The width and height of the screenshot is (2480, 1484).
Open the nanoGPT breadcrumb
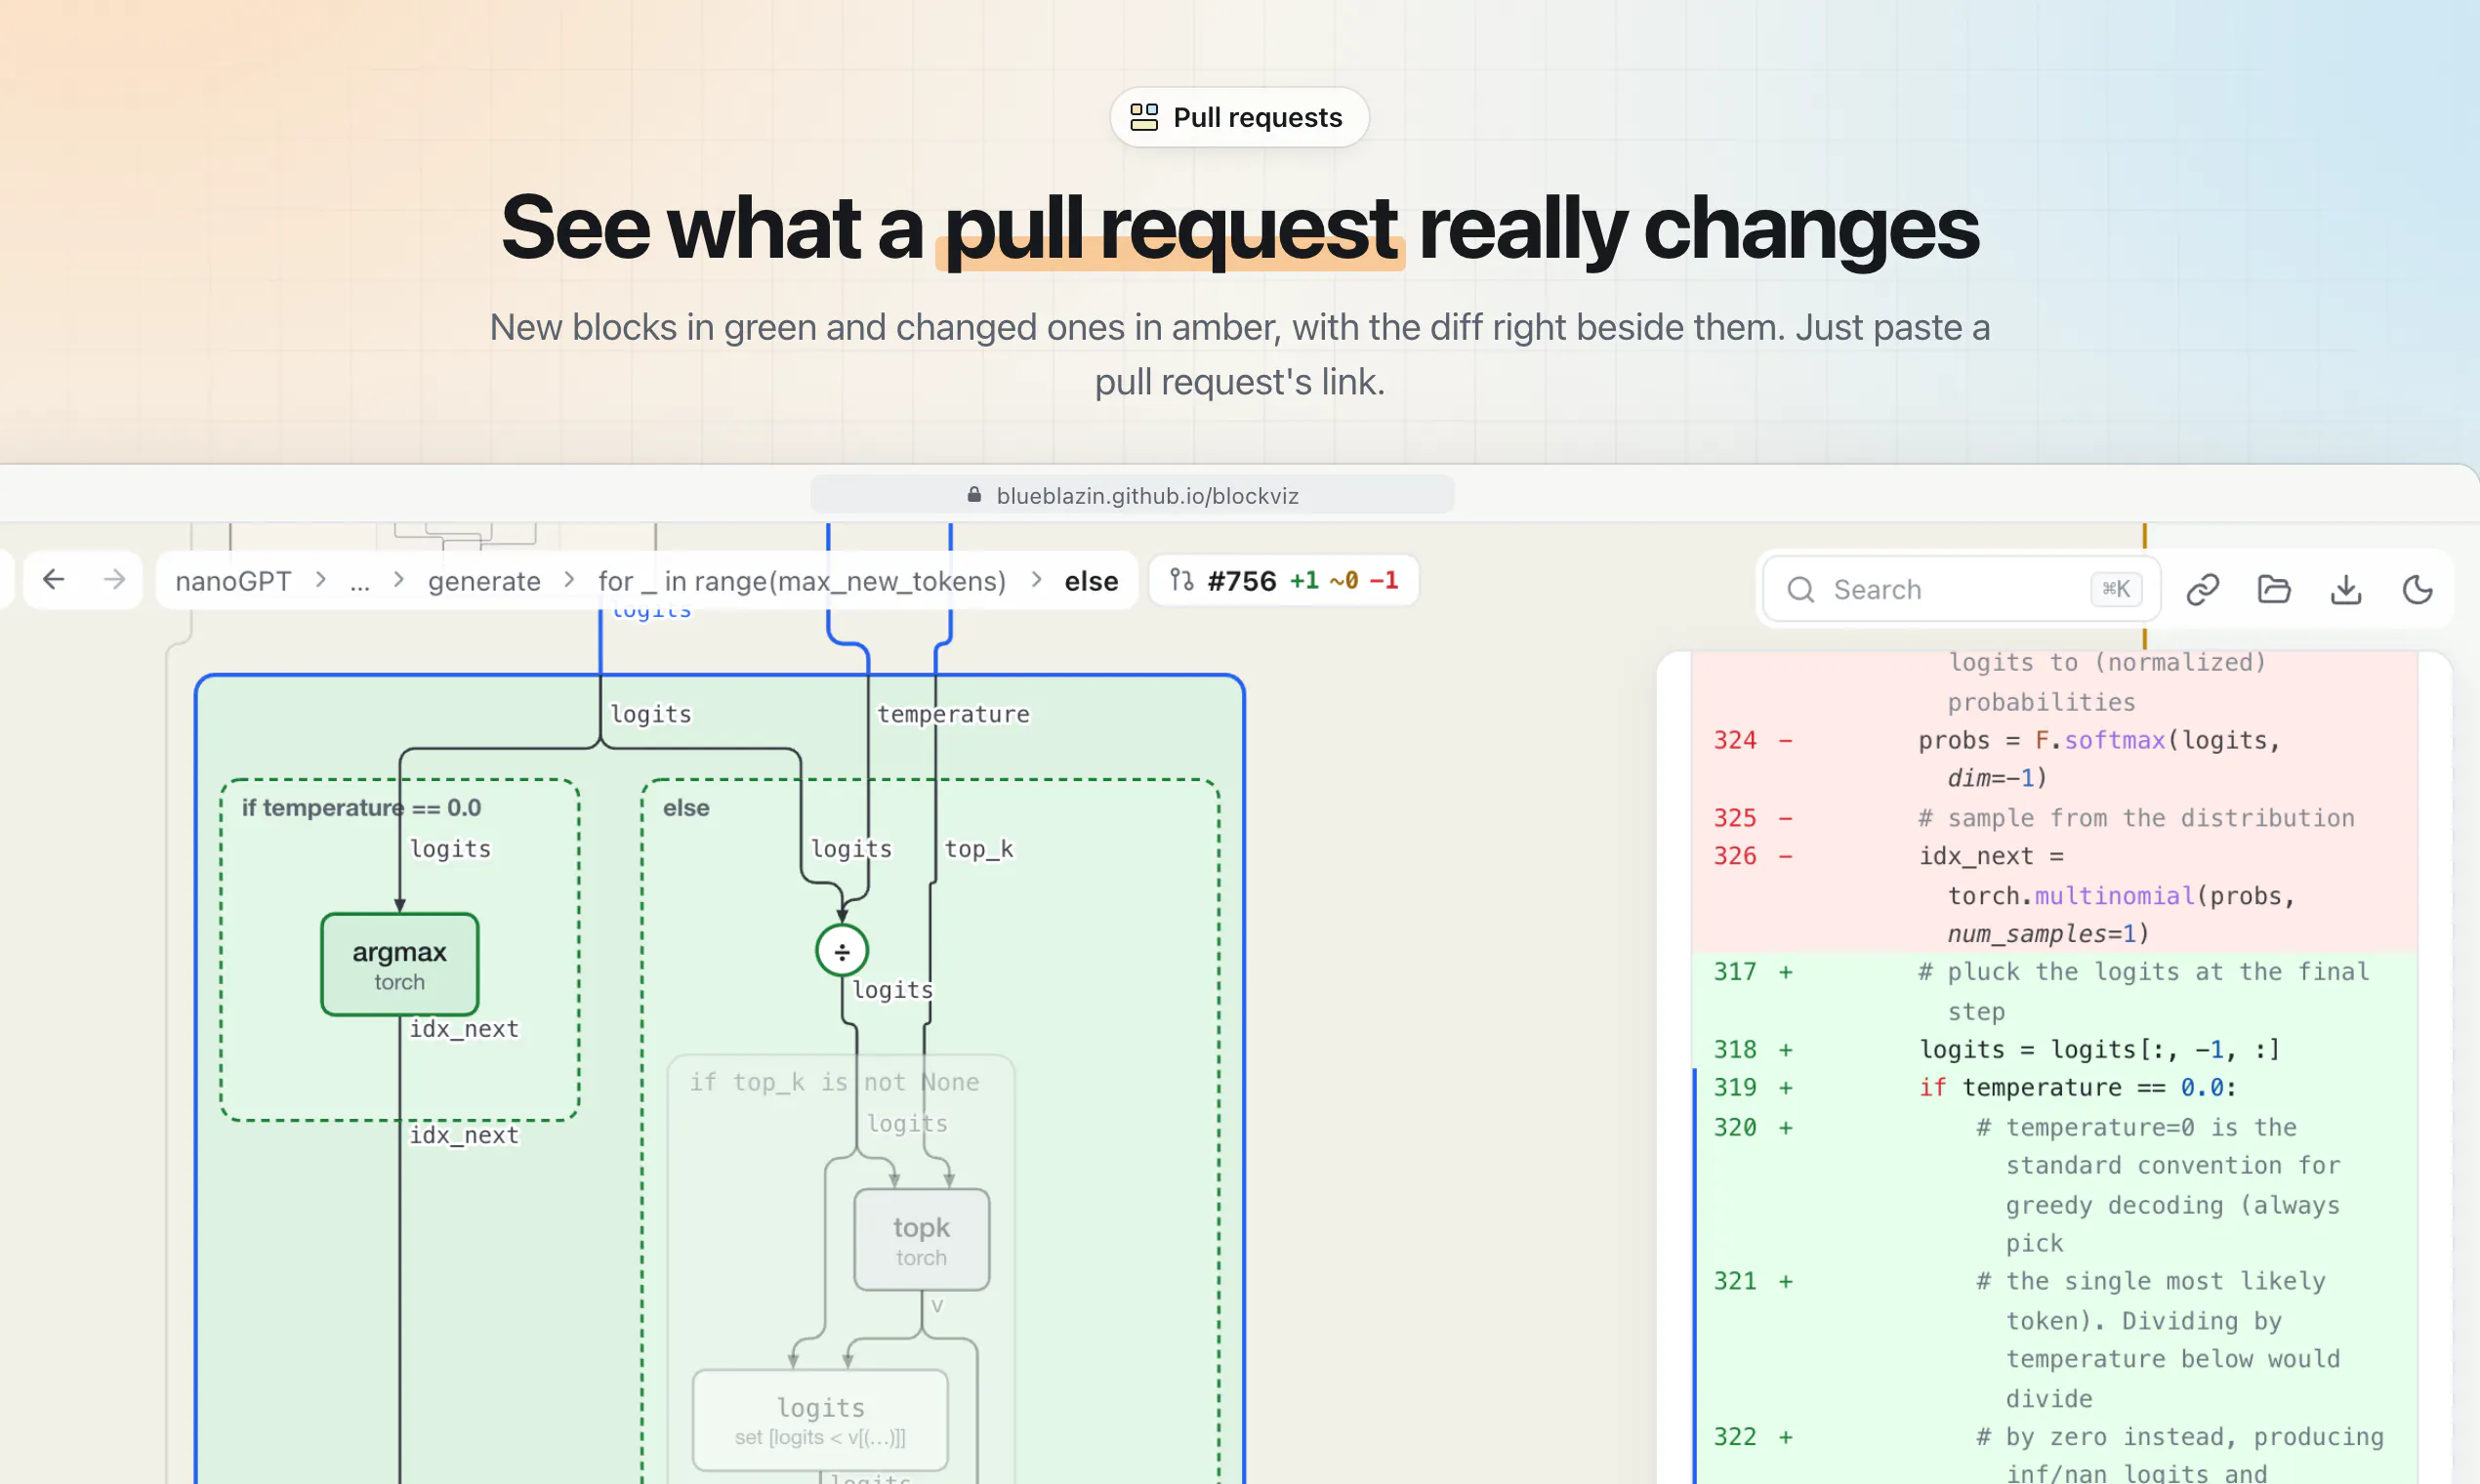coord(233,581)
